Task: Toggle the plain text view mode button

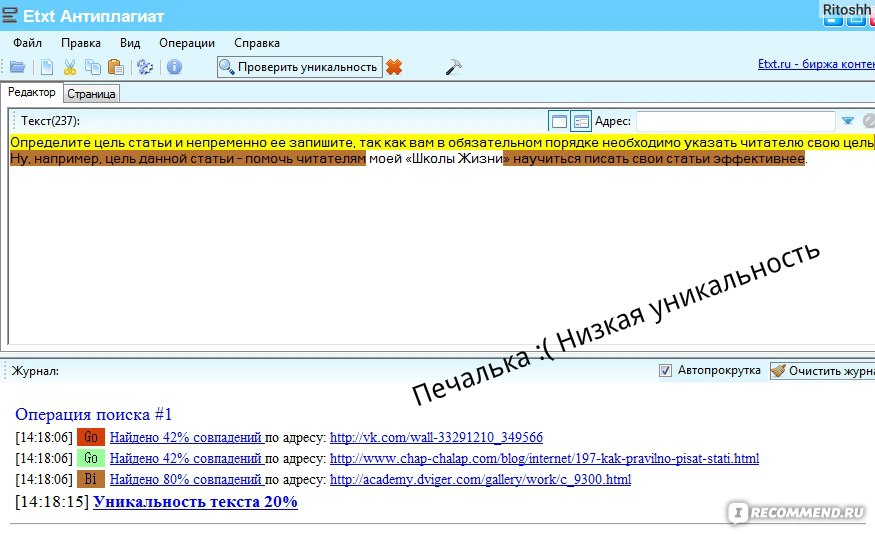Action: [x=559, y=121]
